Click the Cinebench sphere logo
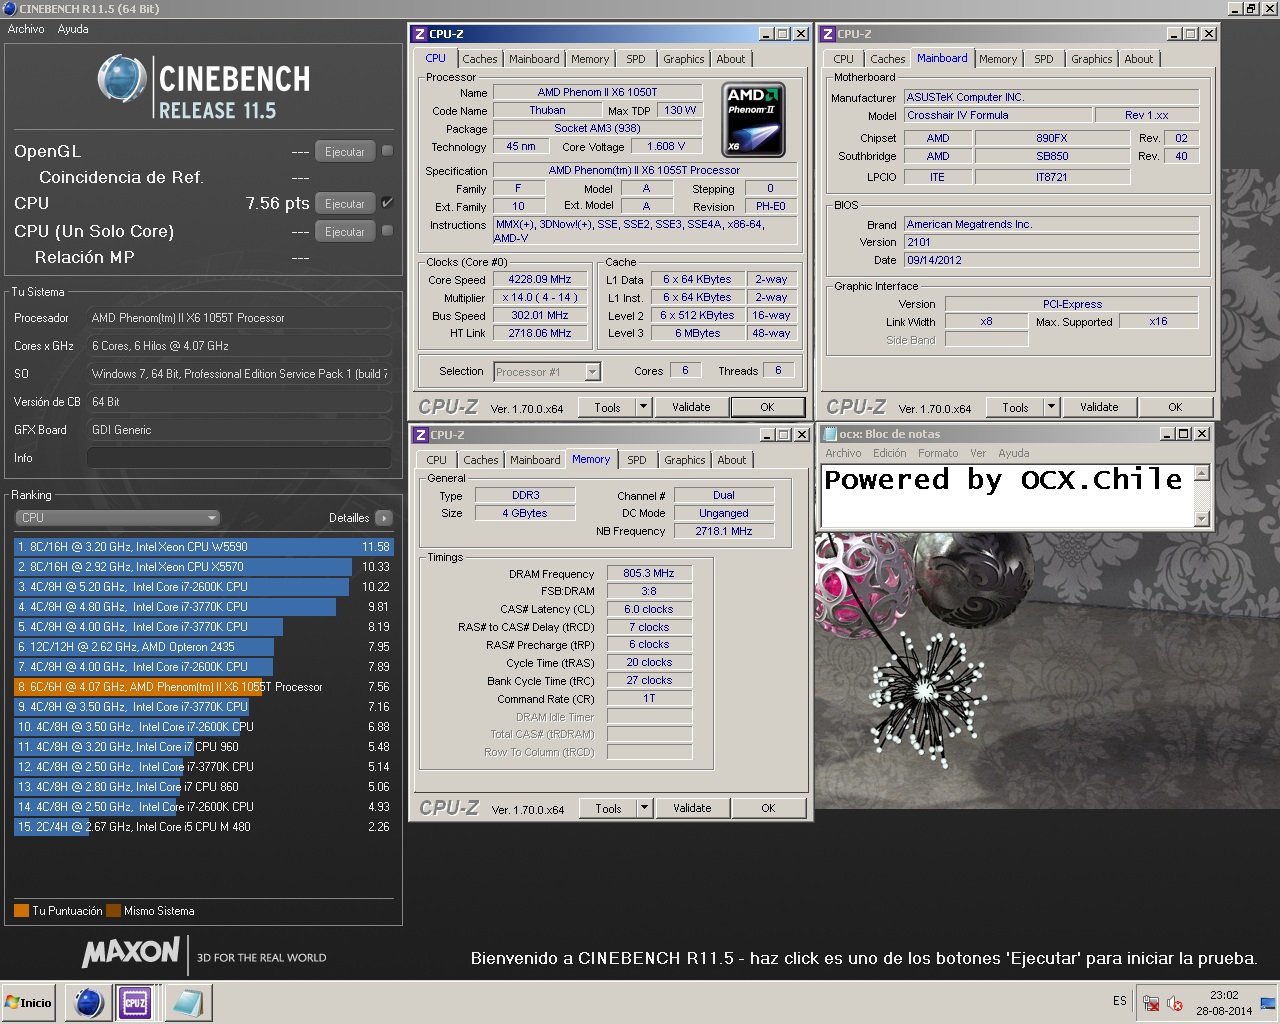Image resolution: width=1280 pixels, height=1024 pixels. (122, 78)
